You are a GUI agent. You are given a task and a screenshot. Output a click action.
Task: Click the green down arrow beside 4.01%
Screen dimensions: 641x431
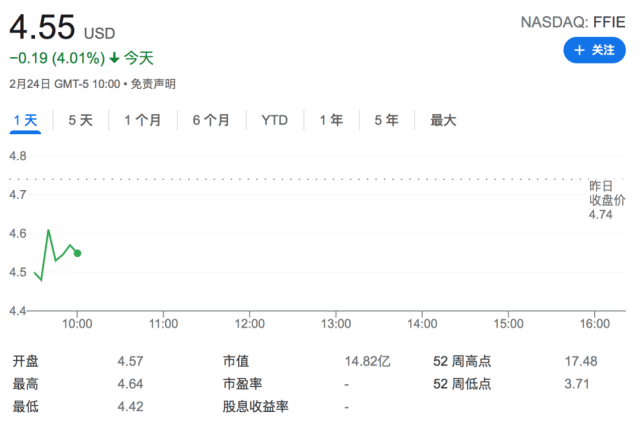(115, 59)
